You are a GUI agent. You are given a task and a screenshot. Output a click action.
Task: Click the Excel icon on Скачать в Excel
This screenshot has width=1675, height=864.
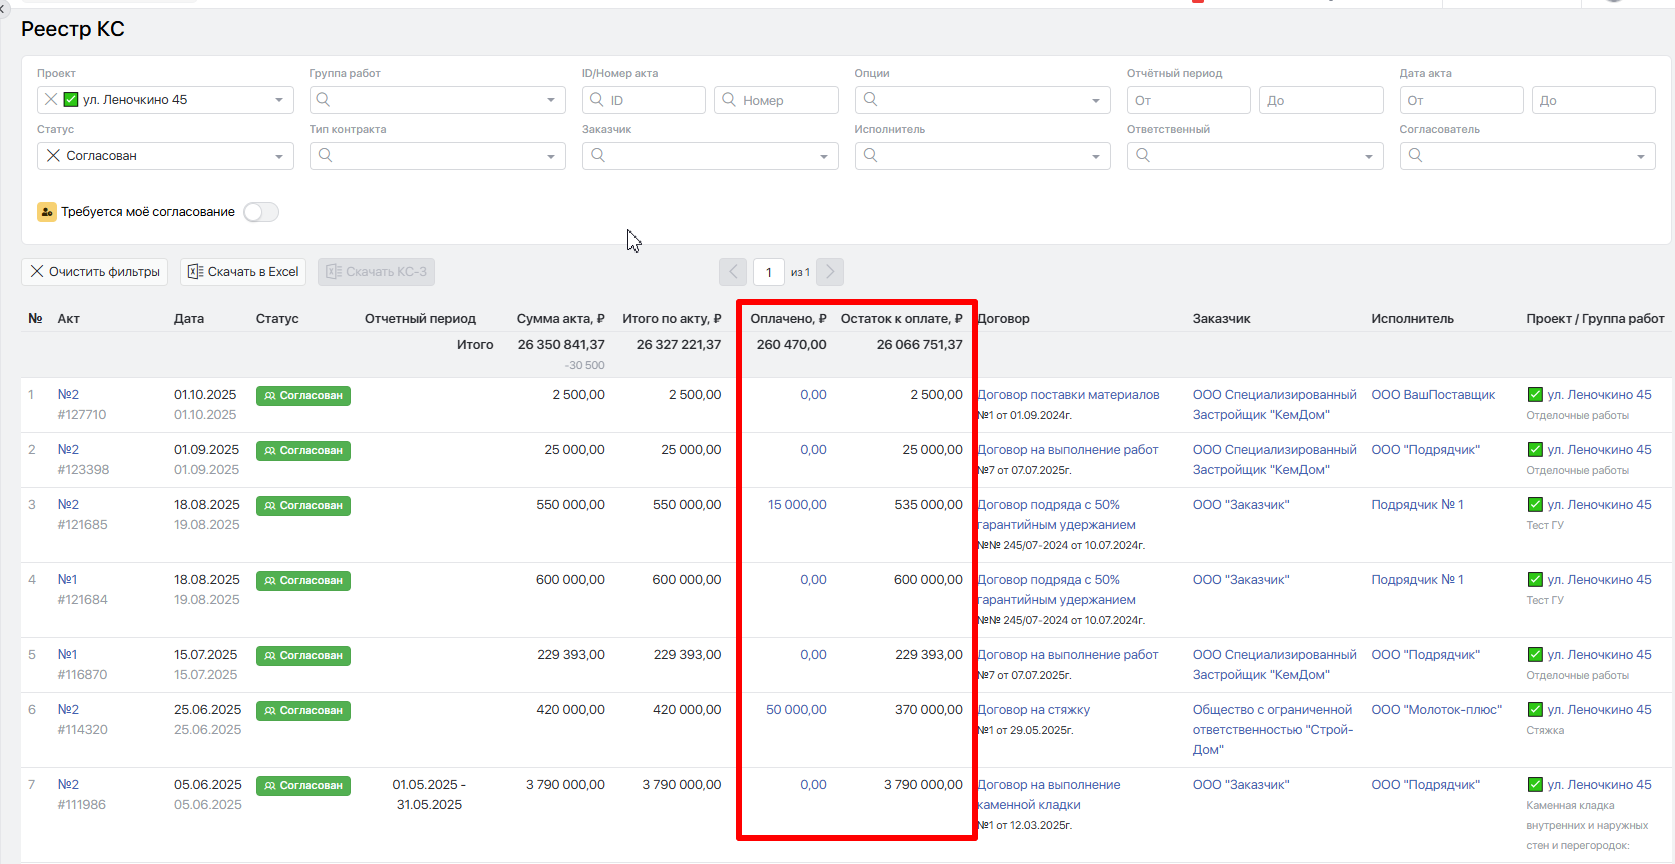(196, 272)
